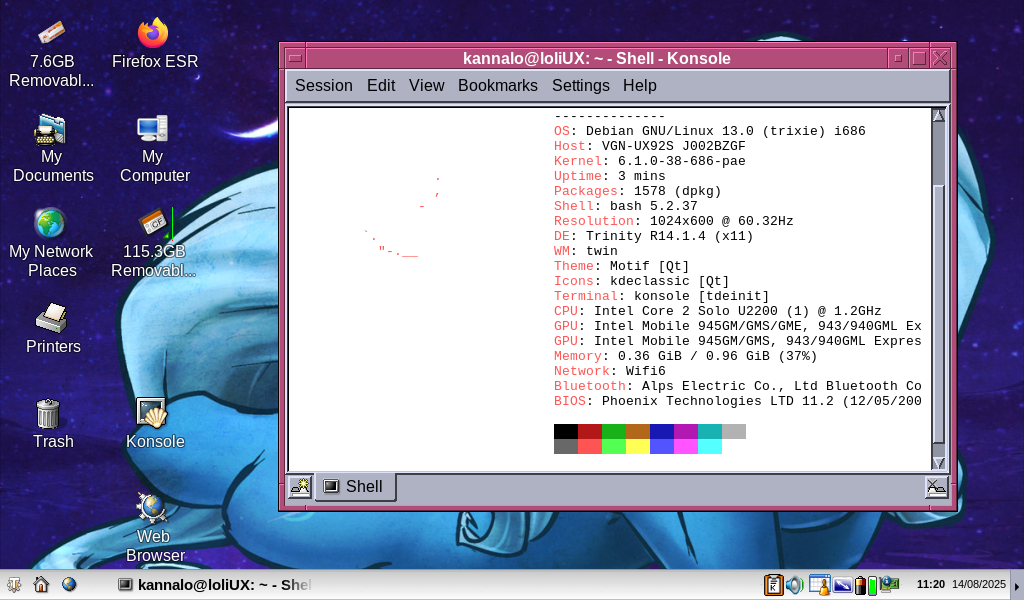
Task: Open the calendar reminder tray icon
Action: pos(819,585)
